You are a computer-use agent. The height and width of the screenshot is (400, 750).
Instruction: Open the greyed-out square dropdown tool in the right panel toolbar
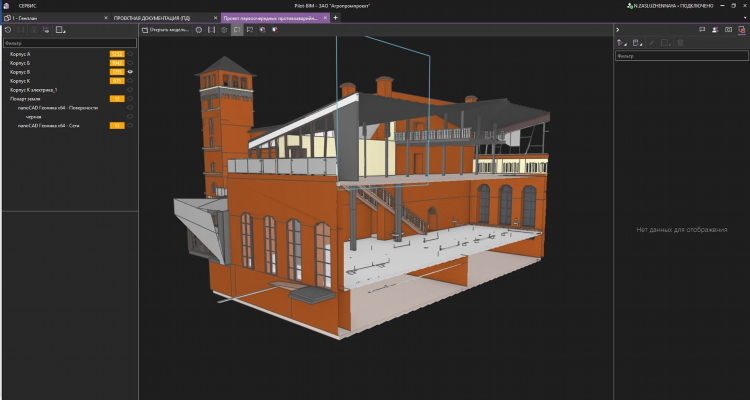pos(666,43)
